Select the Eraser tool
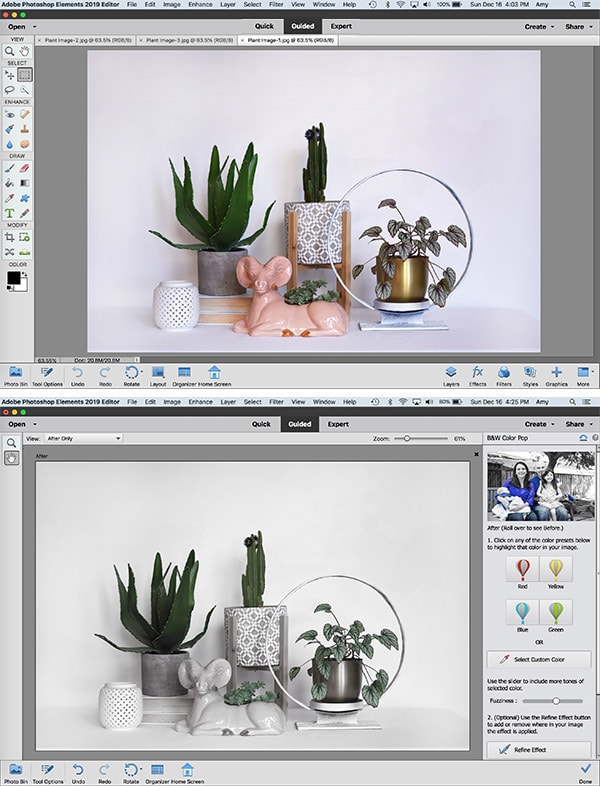600x786 pixels. tap(24, 168)
